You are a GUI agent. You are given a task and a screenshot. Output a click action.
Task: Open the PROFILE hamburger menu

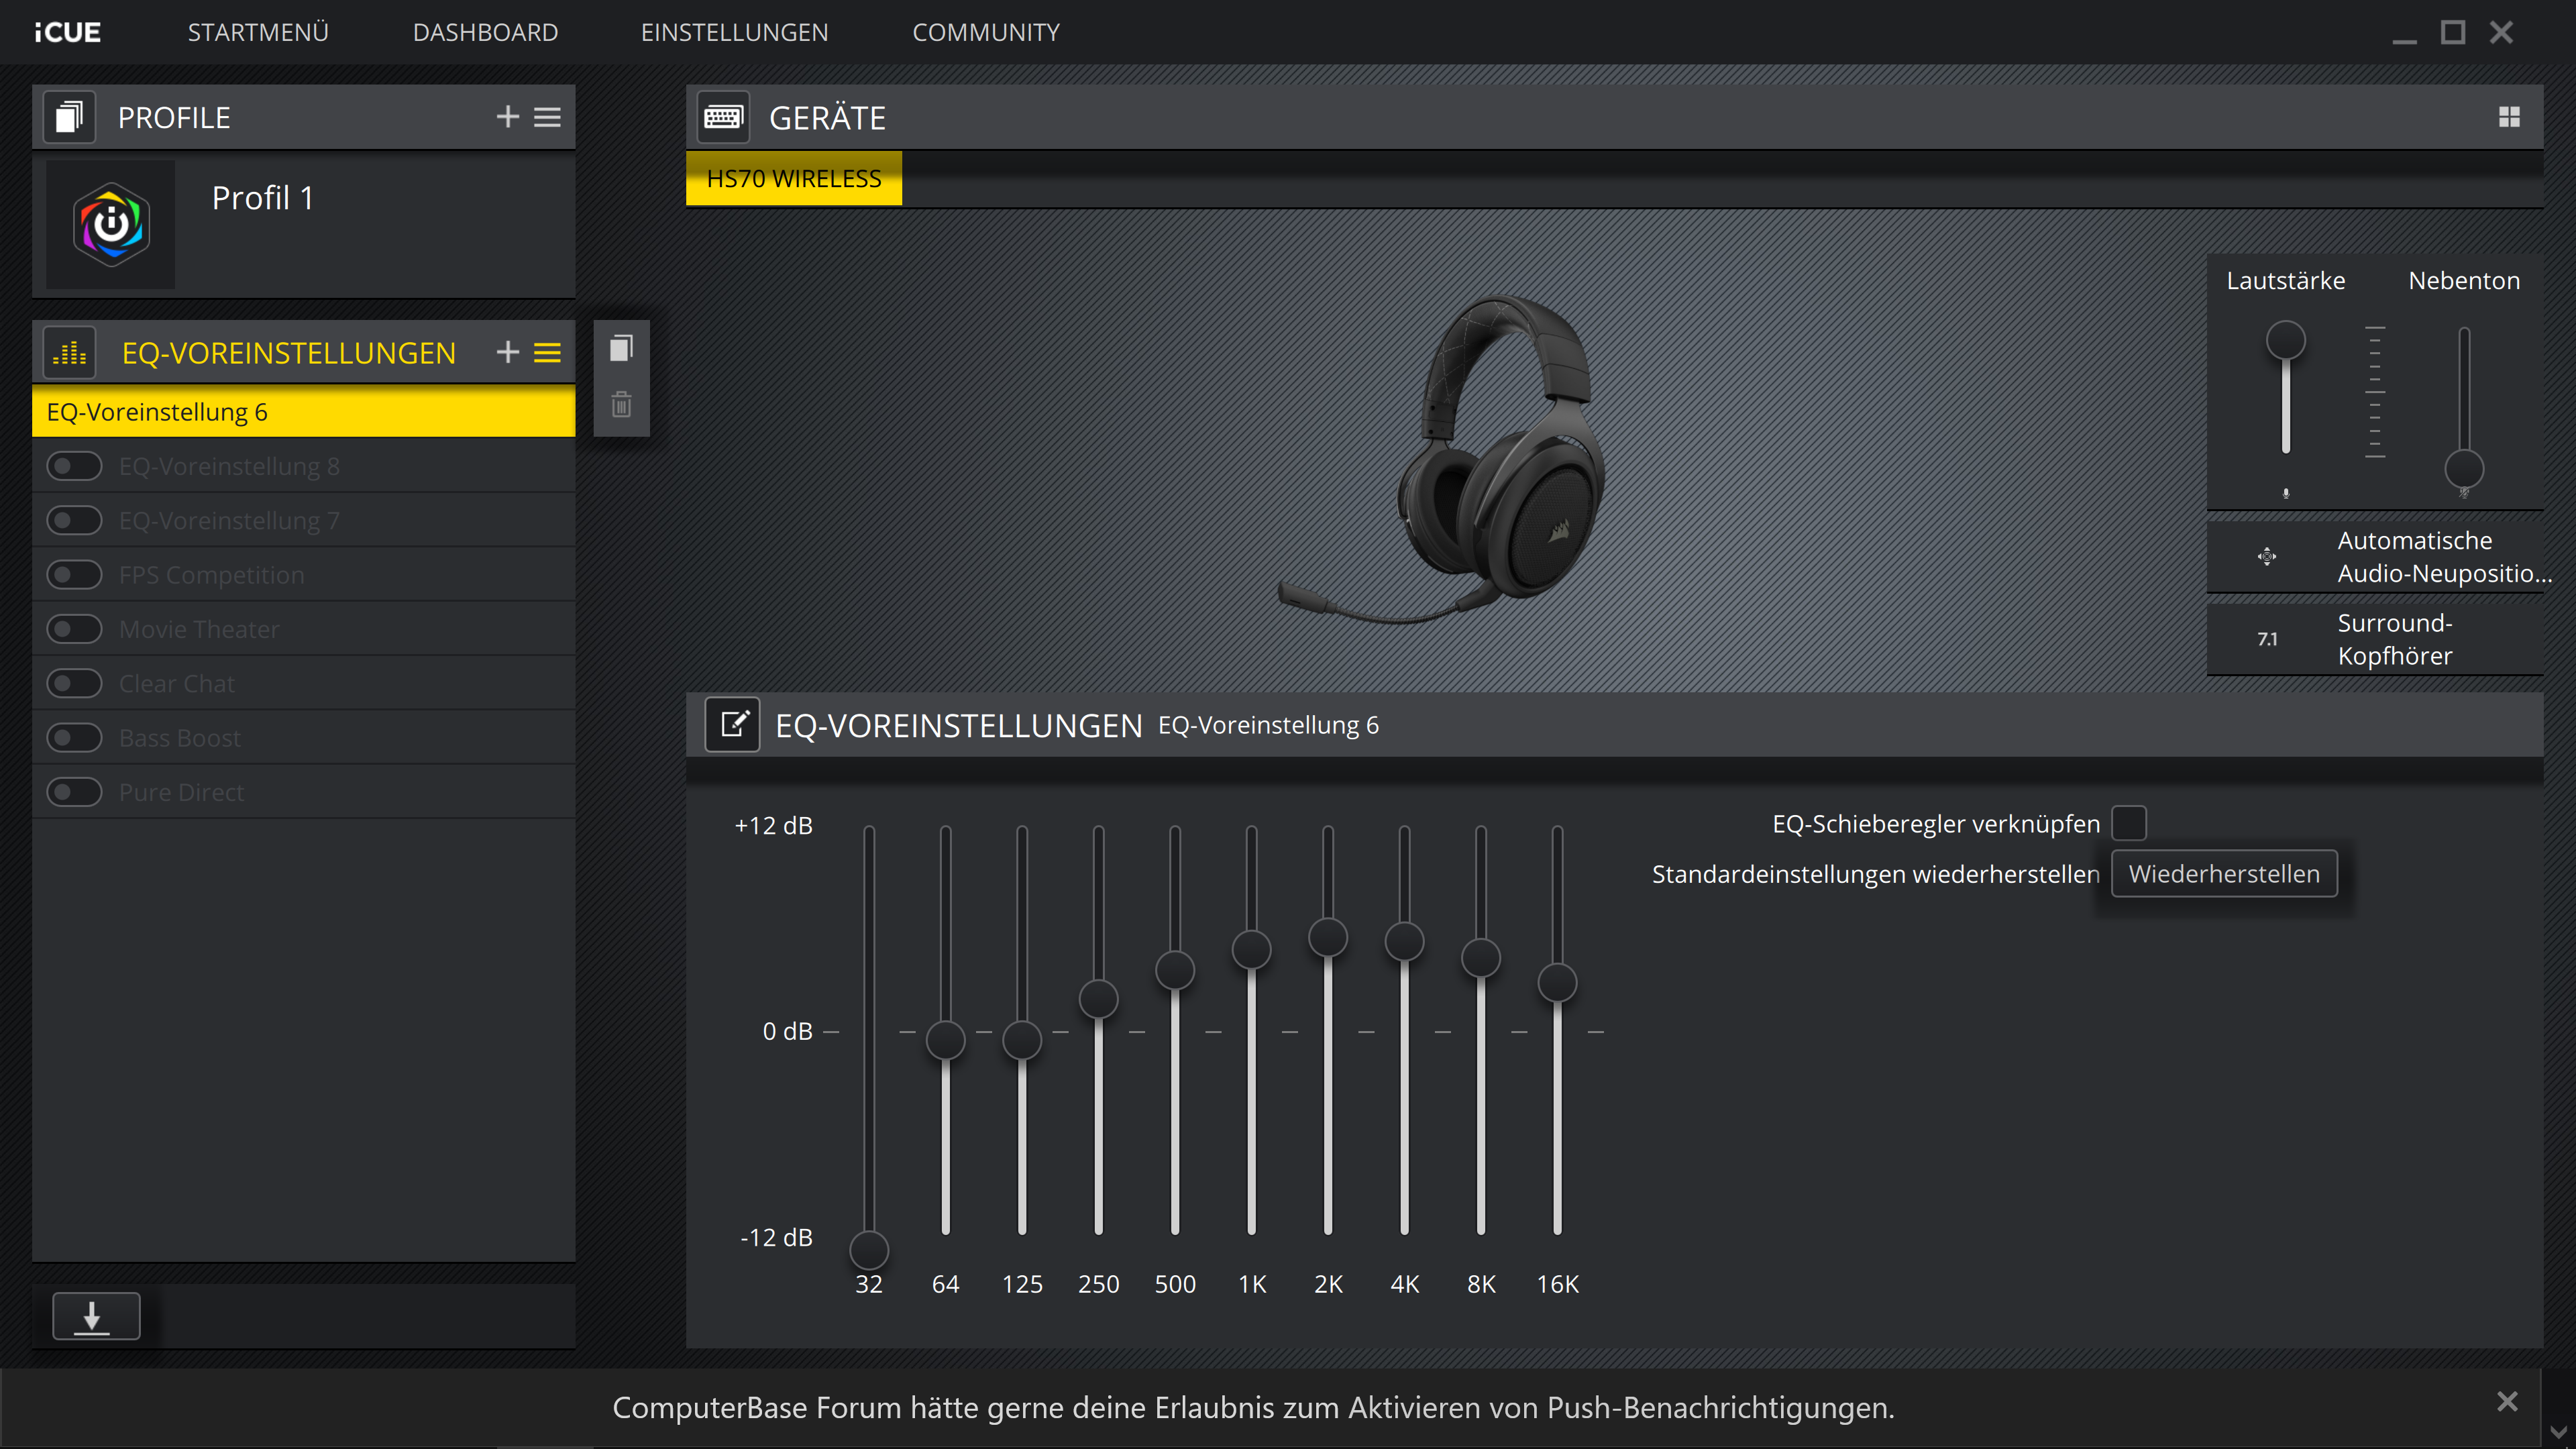tap(547, 117)
